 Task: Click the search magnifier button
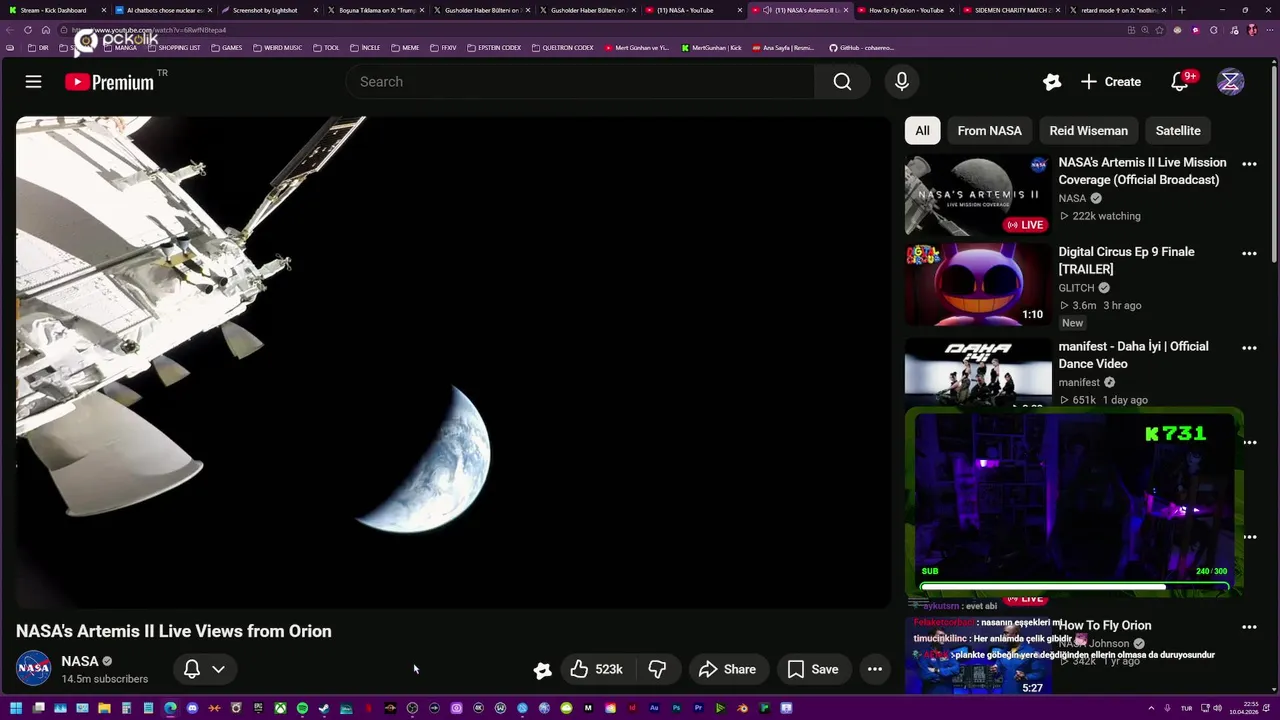842,82
